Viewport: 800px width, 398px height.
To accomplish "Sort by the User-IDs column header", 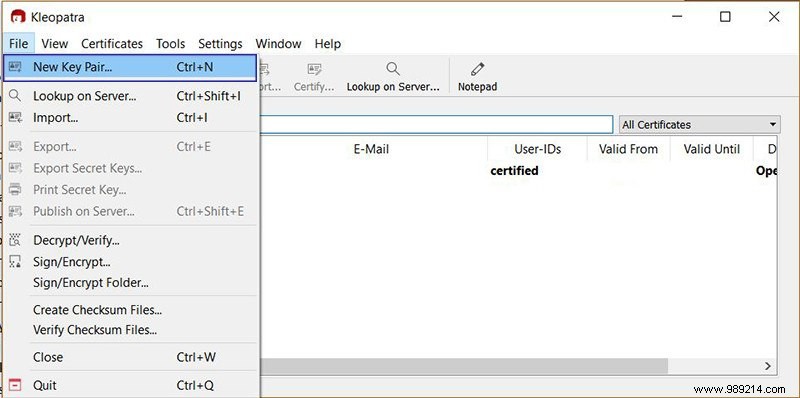I will click(537, 149).
